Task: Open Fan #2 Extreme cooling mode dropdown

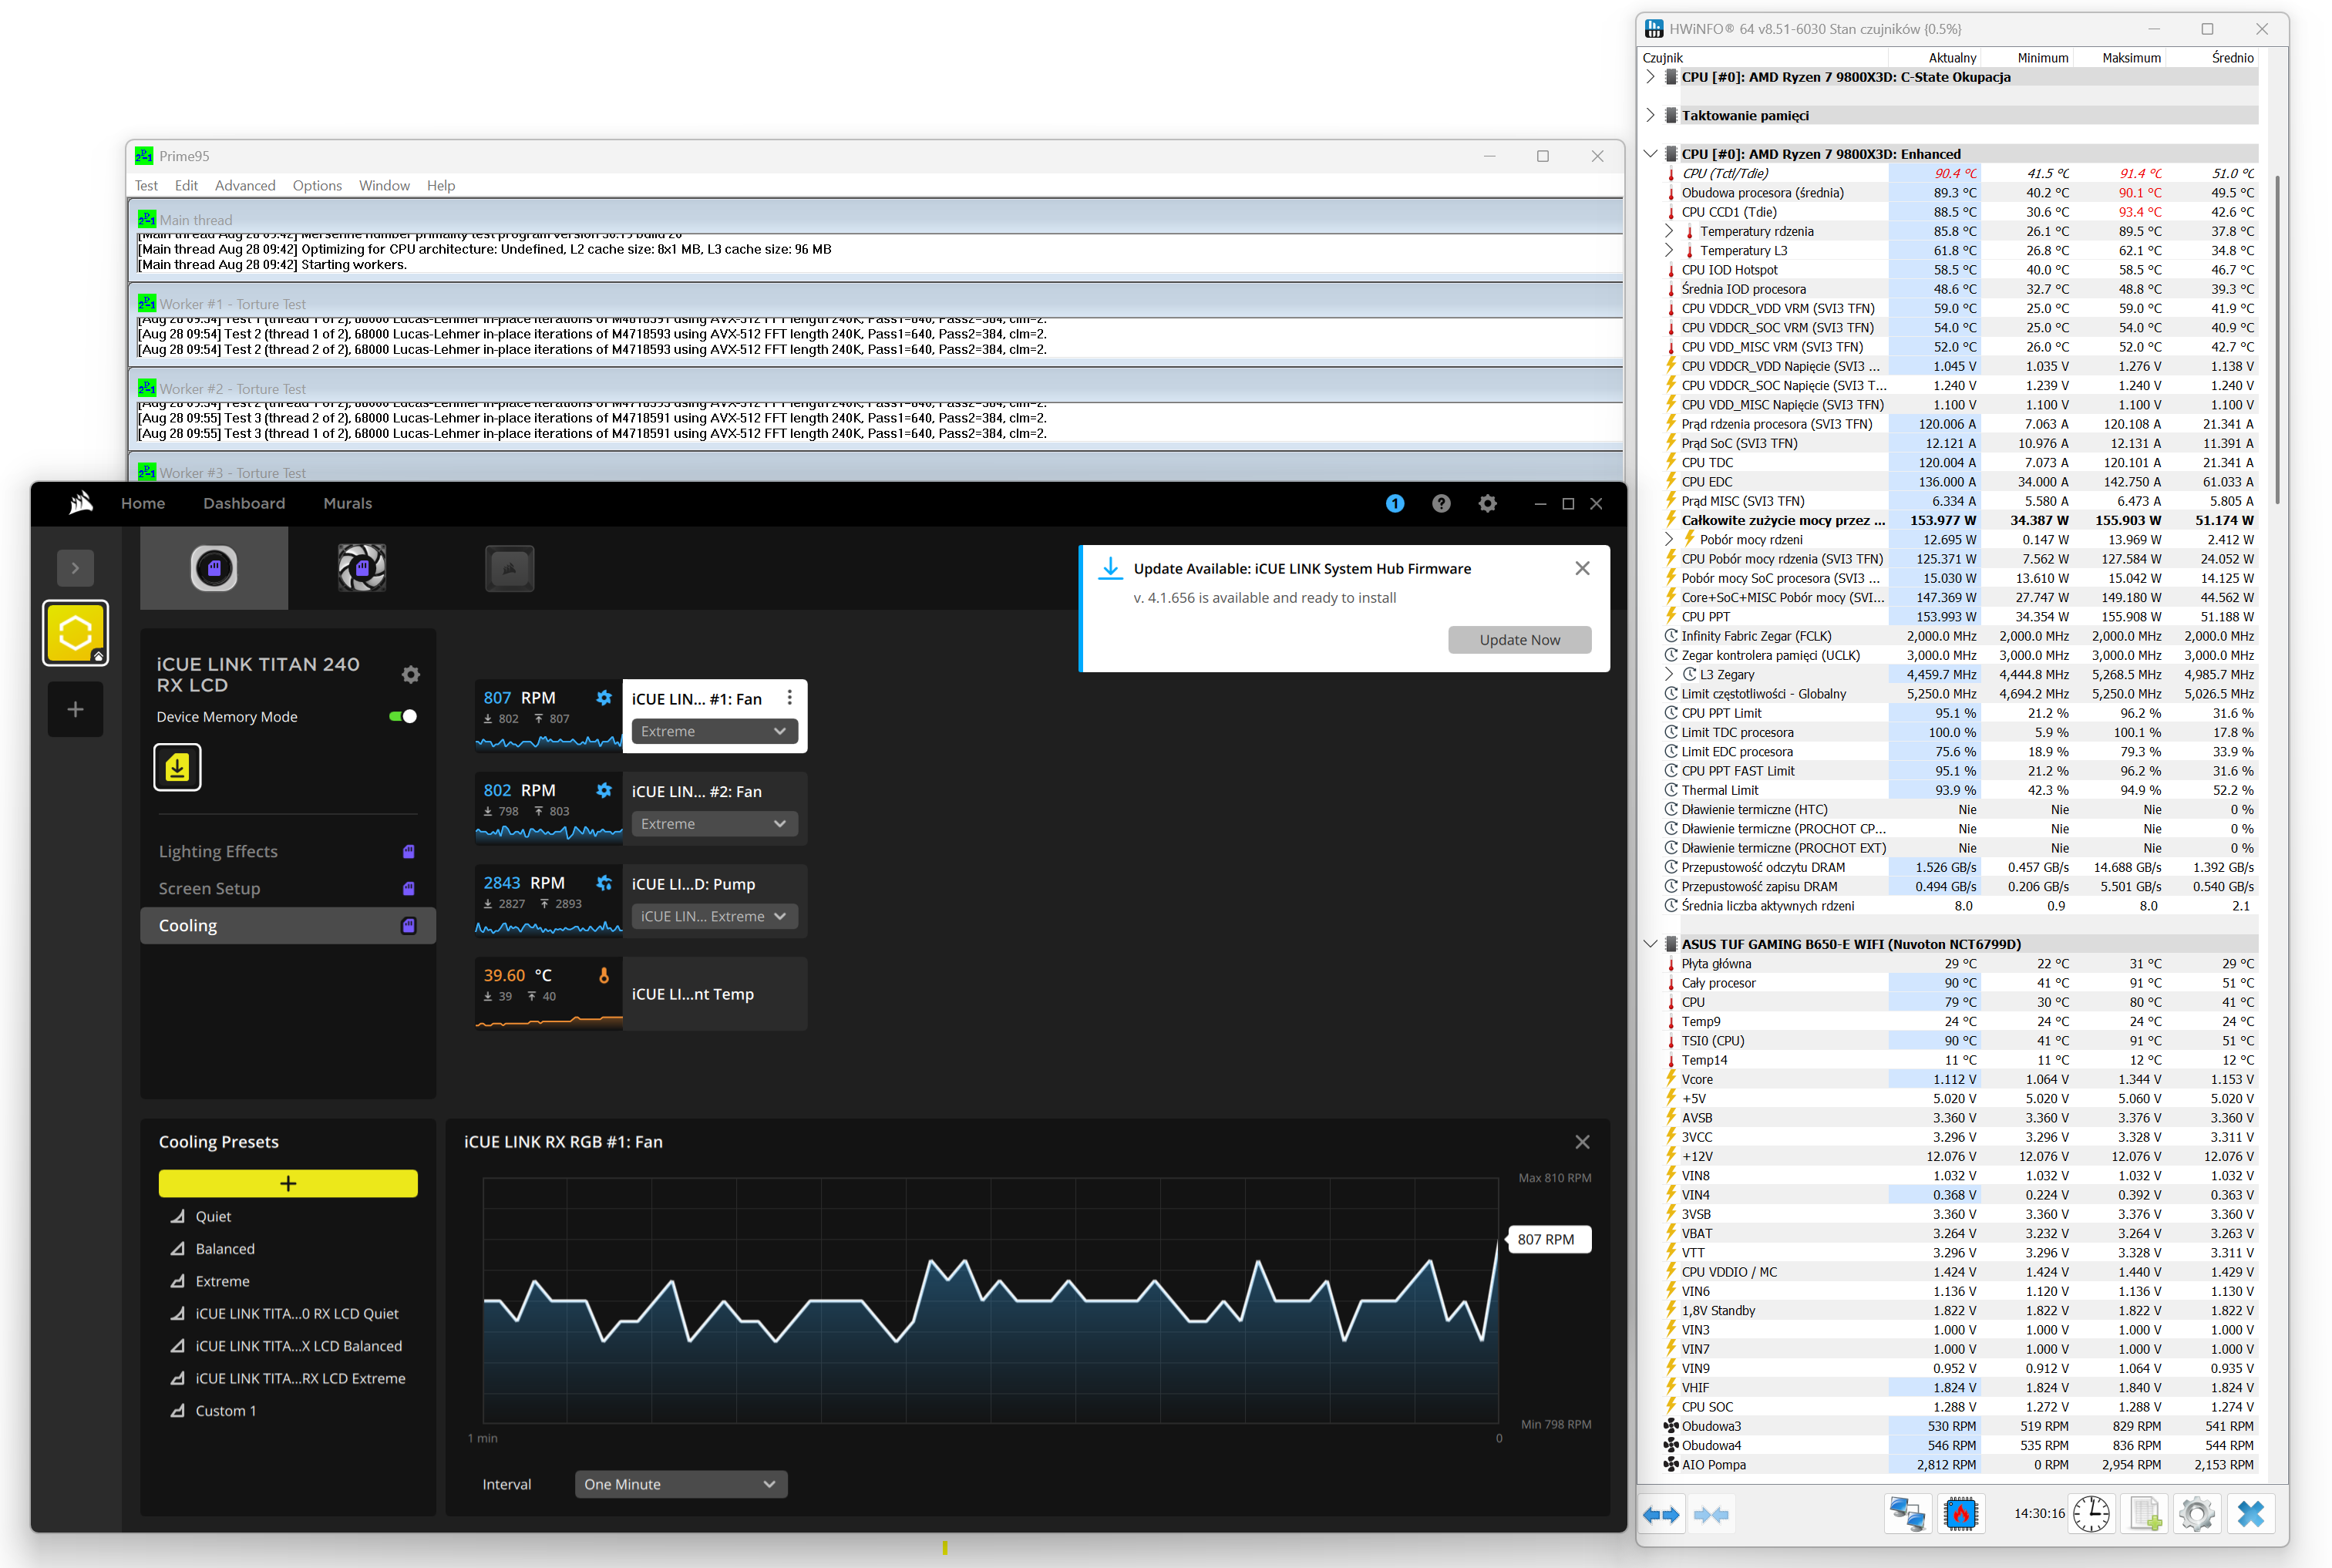Action: 714,824
